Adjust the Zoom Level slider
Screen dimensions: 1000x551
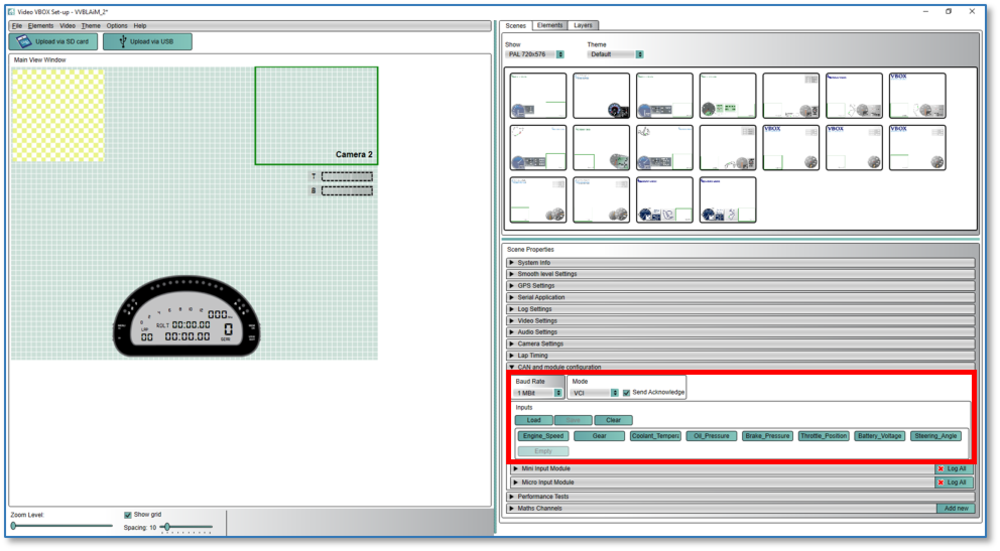pyautogui.click(x=62, y=526)
